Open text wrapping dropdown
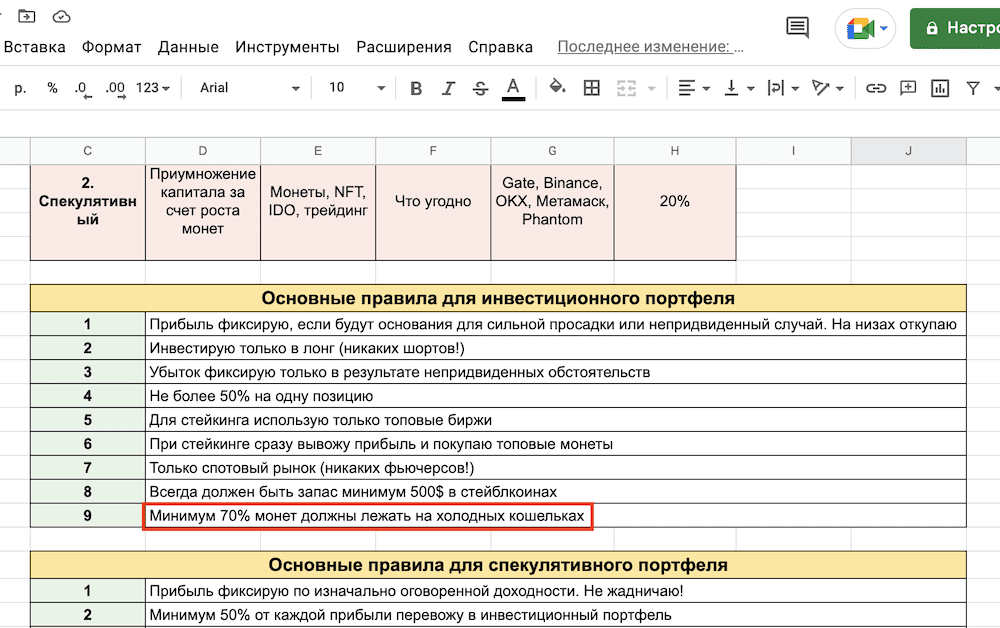Image resolution: width=1000 pixels, height=628 pixels. coord(783,88)
